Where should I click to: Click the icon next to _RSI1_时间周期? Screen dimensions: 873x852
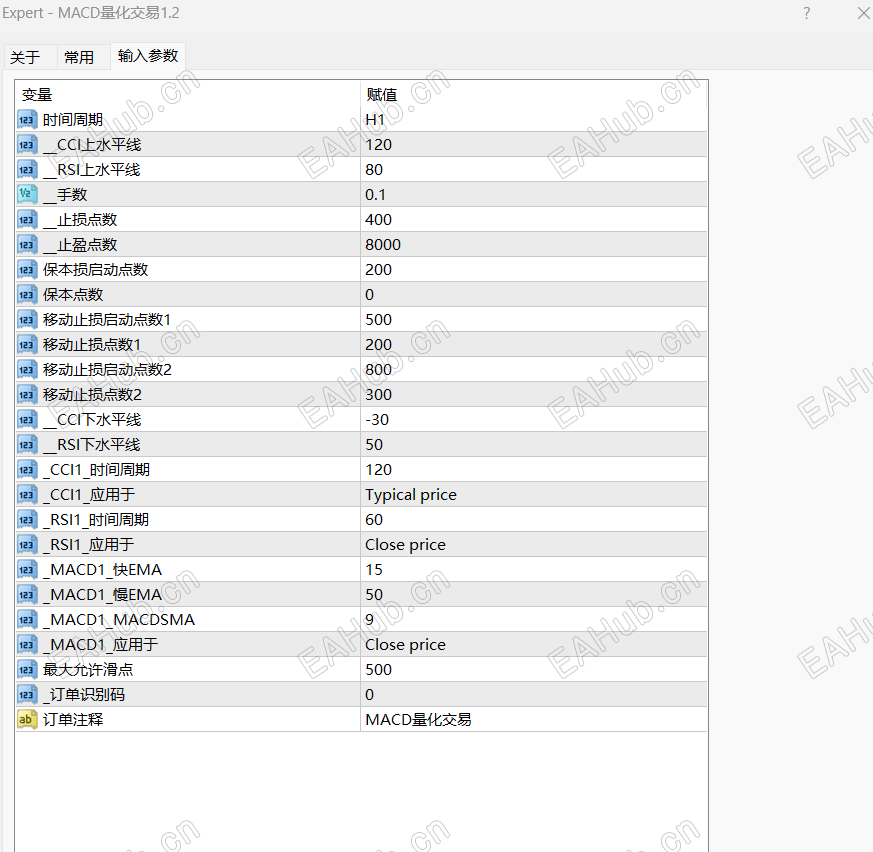click(x=27, y=520)
